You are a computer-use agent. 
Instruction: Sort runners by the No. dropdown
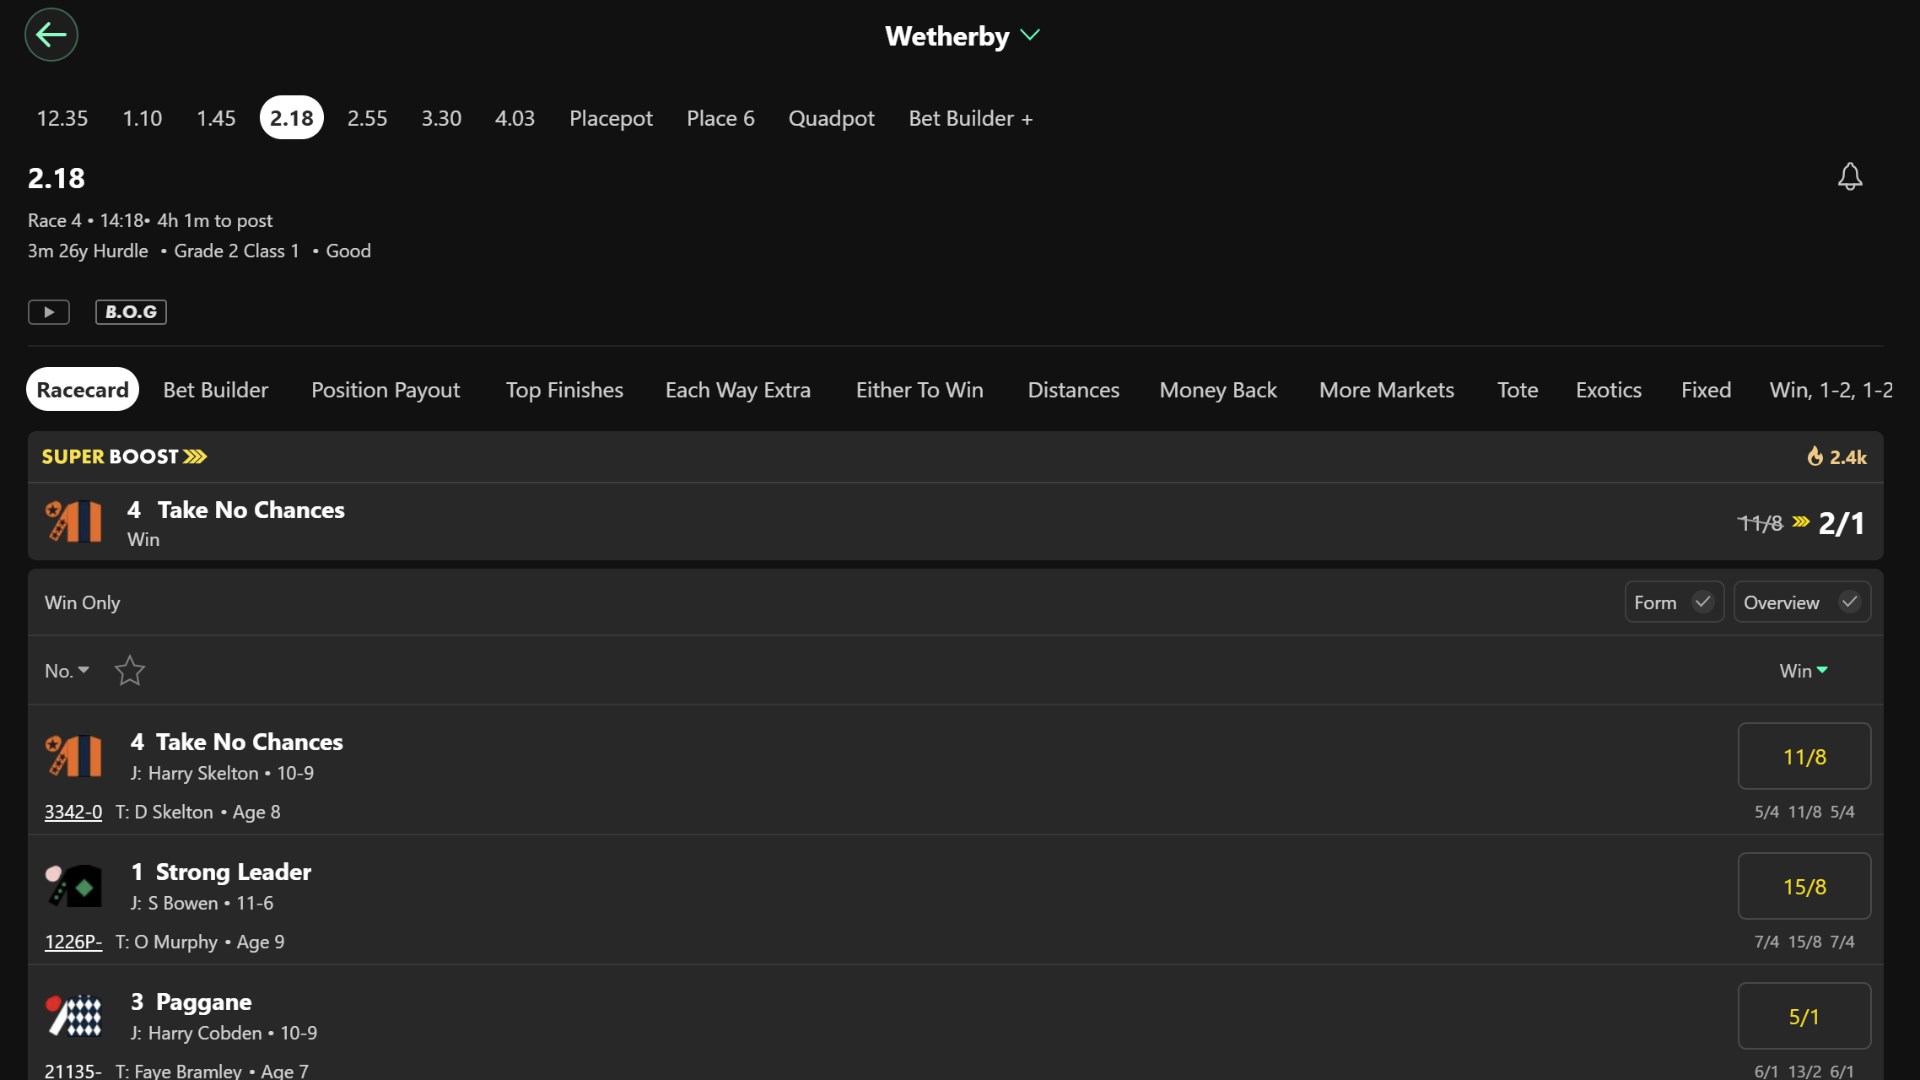67,671
